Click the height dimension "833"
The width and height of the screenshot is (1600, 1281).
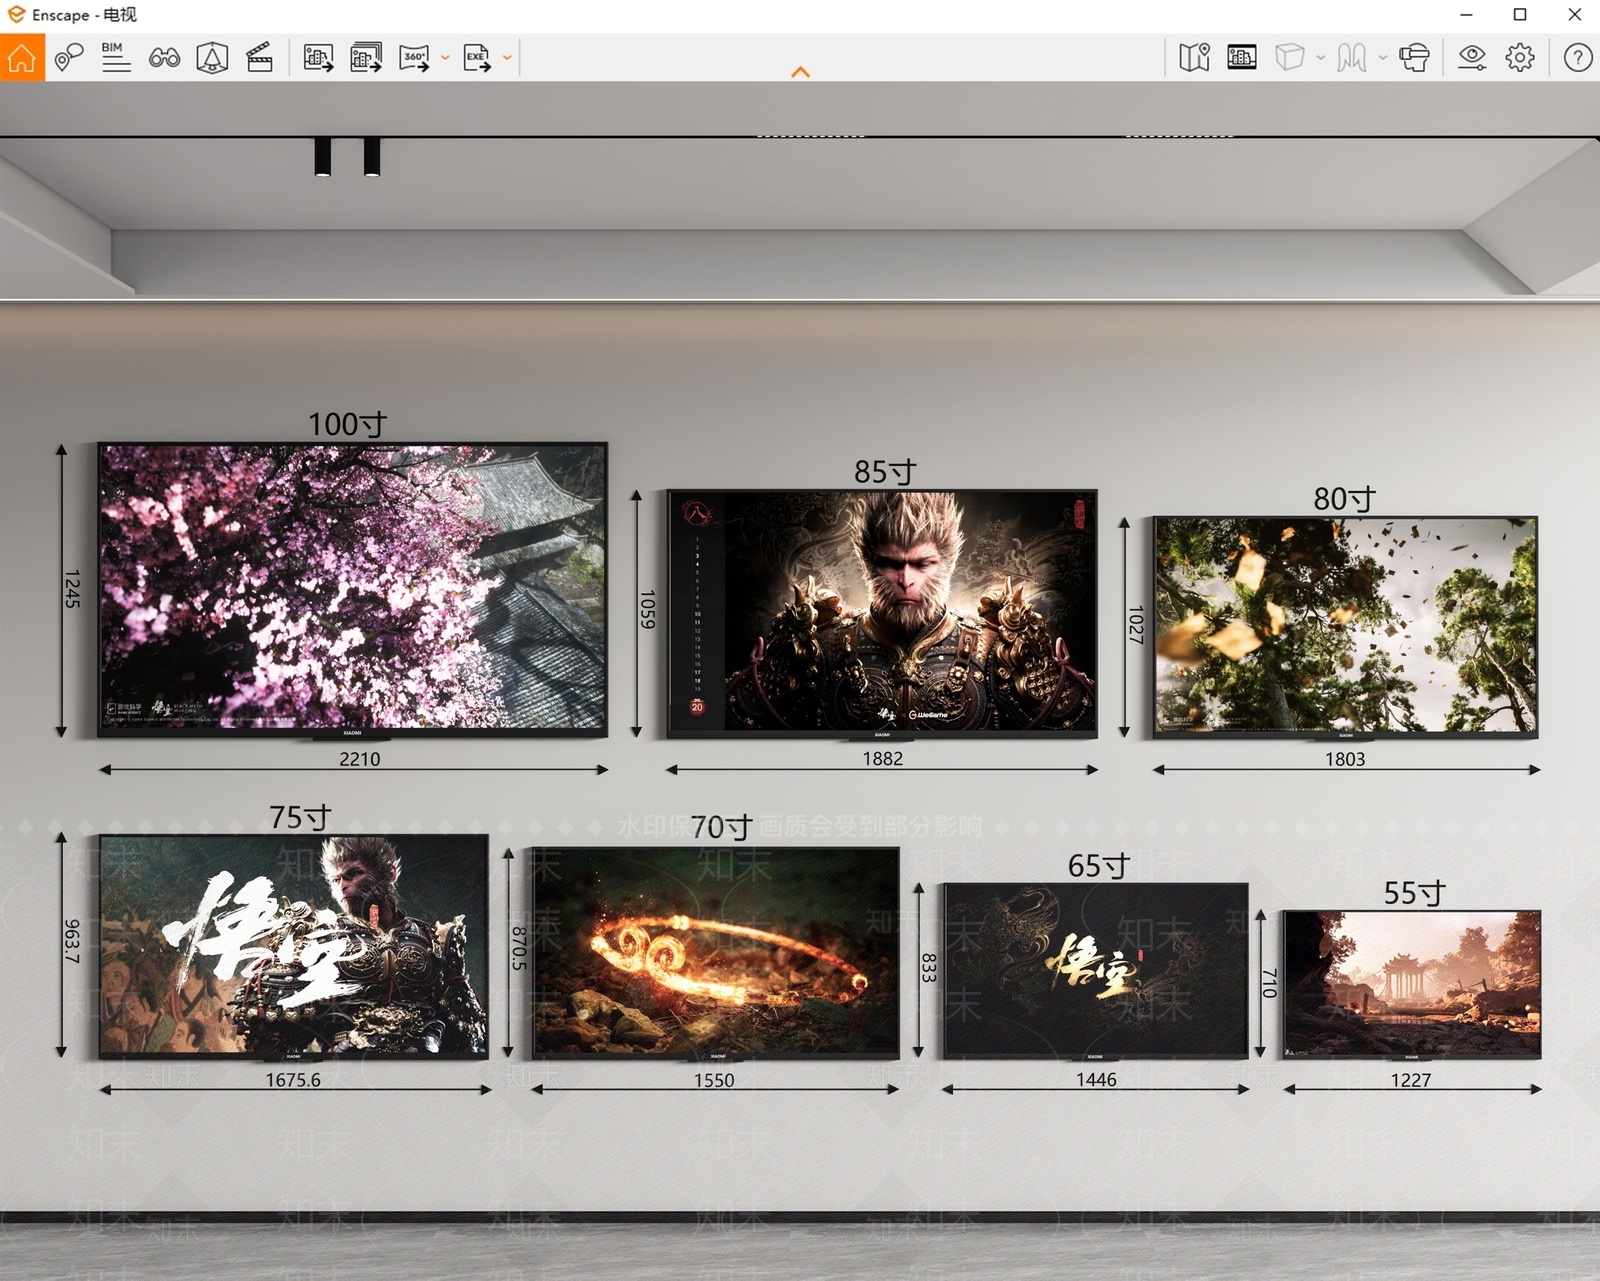click(928, 968)
